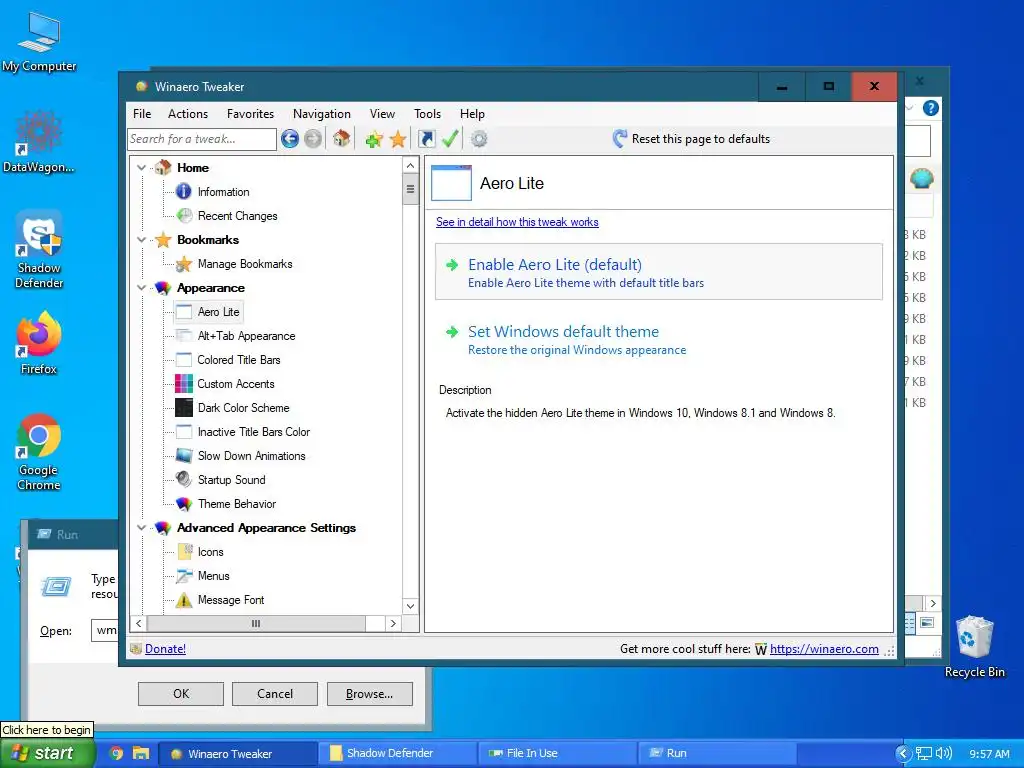Click the Theme Behavior icon

point(184,504)
